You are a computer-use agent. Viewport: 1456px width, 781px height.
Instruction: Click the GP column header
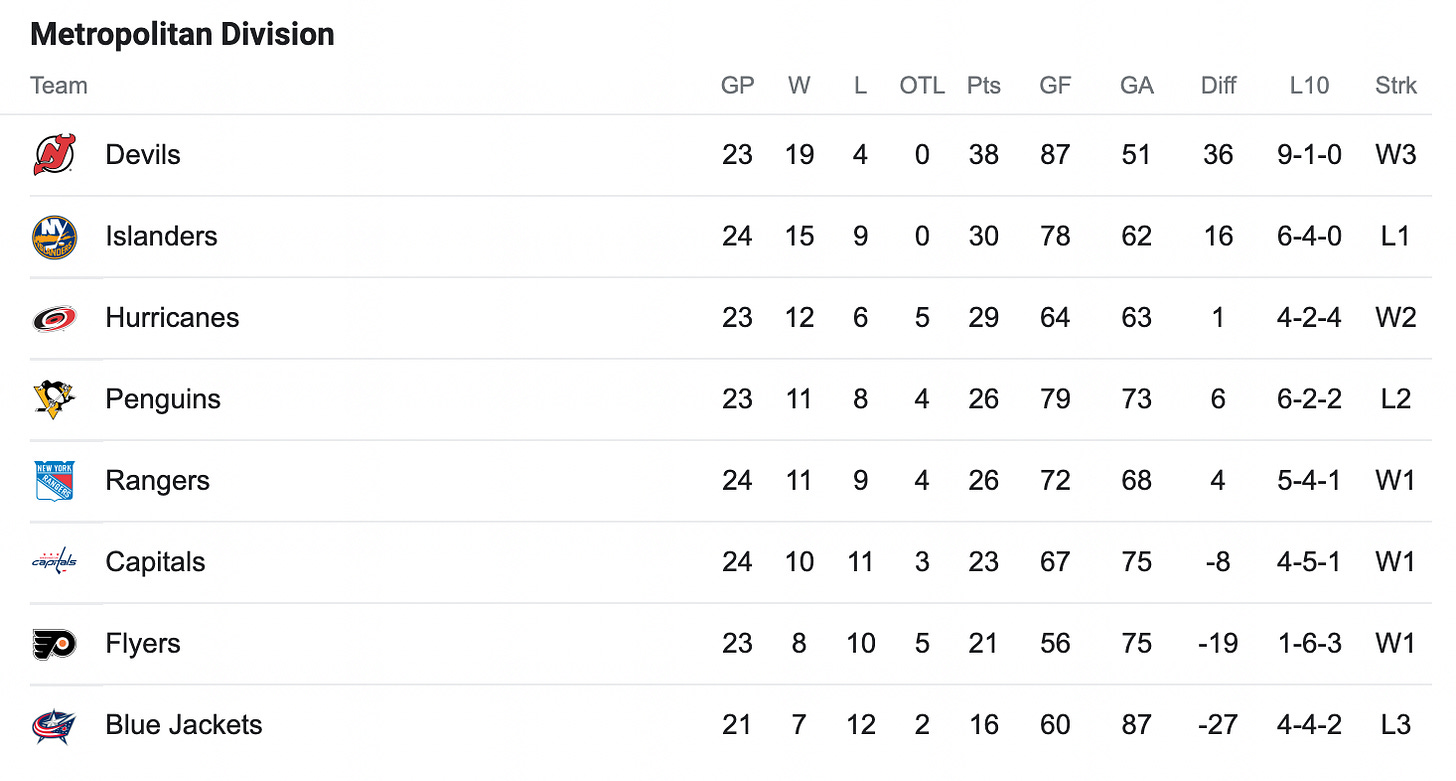[x=738, y=86]
